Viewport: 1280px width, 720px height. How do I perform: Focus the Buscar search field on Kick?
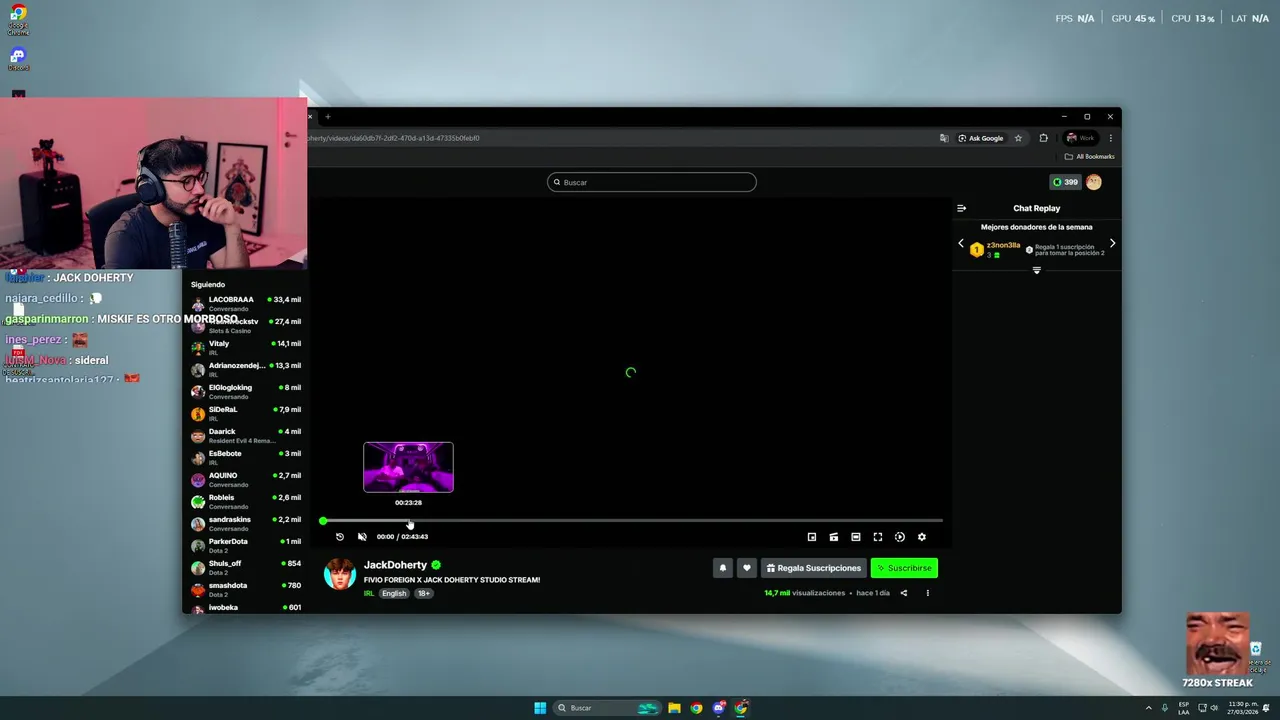click(652, 182)
